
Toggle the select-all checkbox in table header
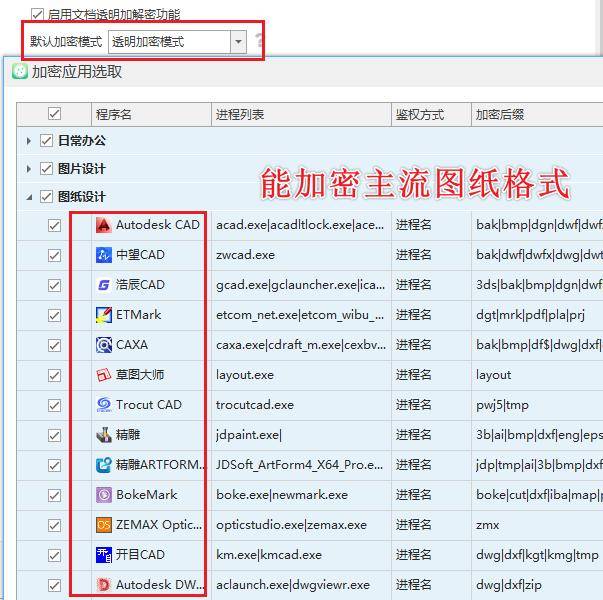55,114
